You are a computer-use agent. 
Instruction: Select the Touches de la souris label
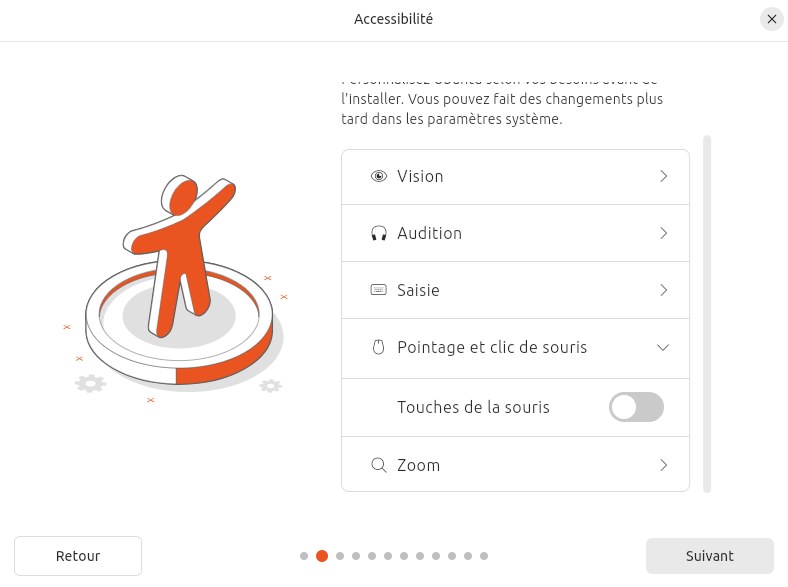point(473,407)
